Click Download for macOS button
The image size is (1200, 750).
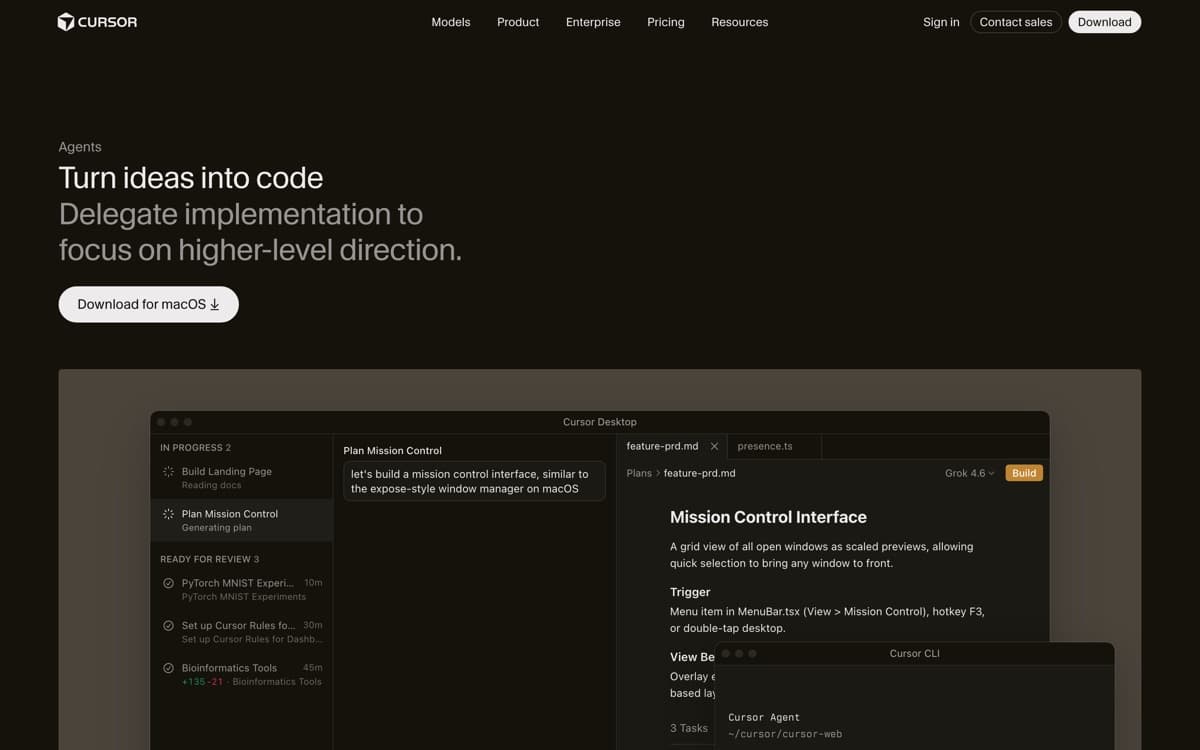(148, 304)
